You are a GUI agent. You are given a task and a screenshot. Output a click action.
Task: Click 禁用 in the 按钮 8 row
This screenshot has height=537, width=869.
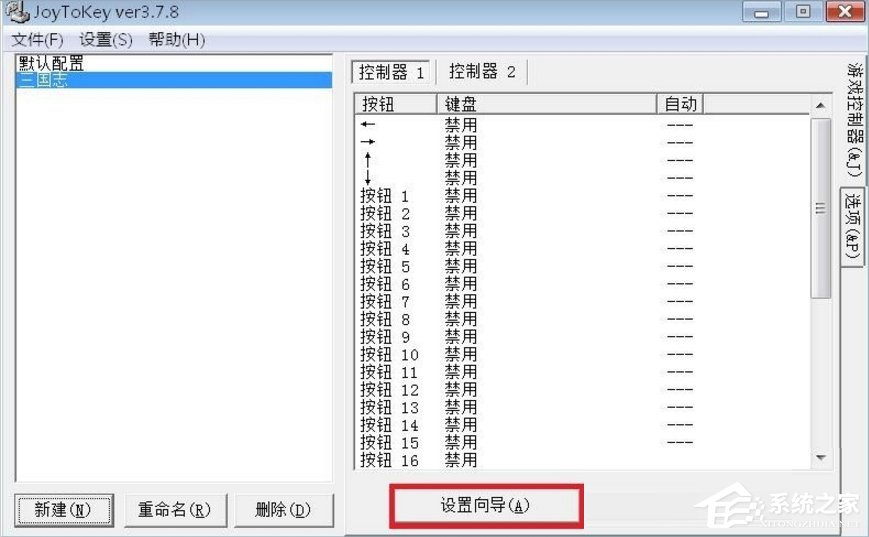(461, 320)
